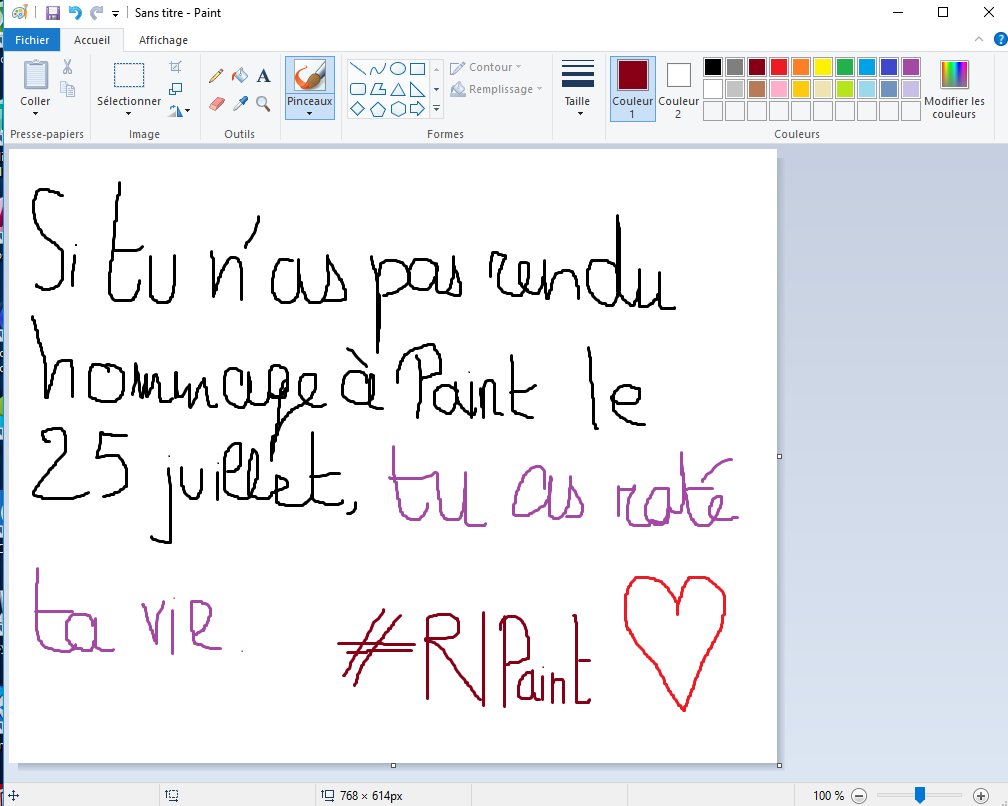Switch to the Accueil tab
Screen dimensions: 1008x806
coord(92,40)
